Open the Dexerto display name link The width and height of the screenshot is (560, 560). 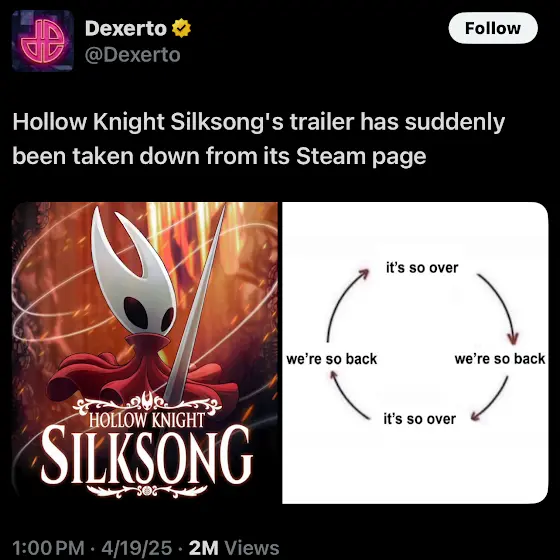[x=126, y=28]
